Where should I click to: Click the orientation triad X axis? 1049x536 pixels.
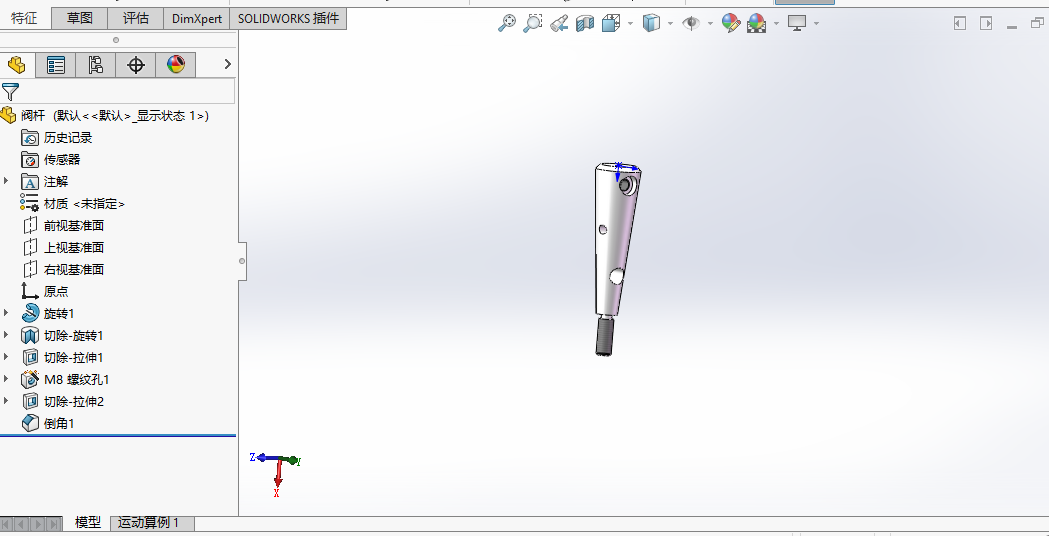point(278,476)
